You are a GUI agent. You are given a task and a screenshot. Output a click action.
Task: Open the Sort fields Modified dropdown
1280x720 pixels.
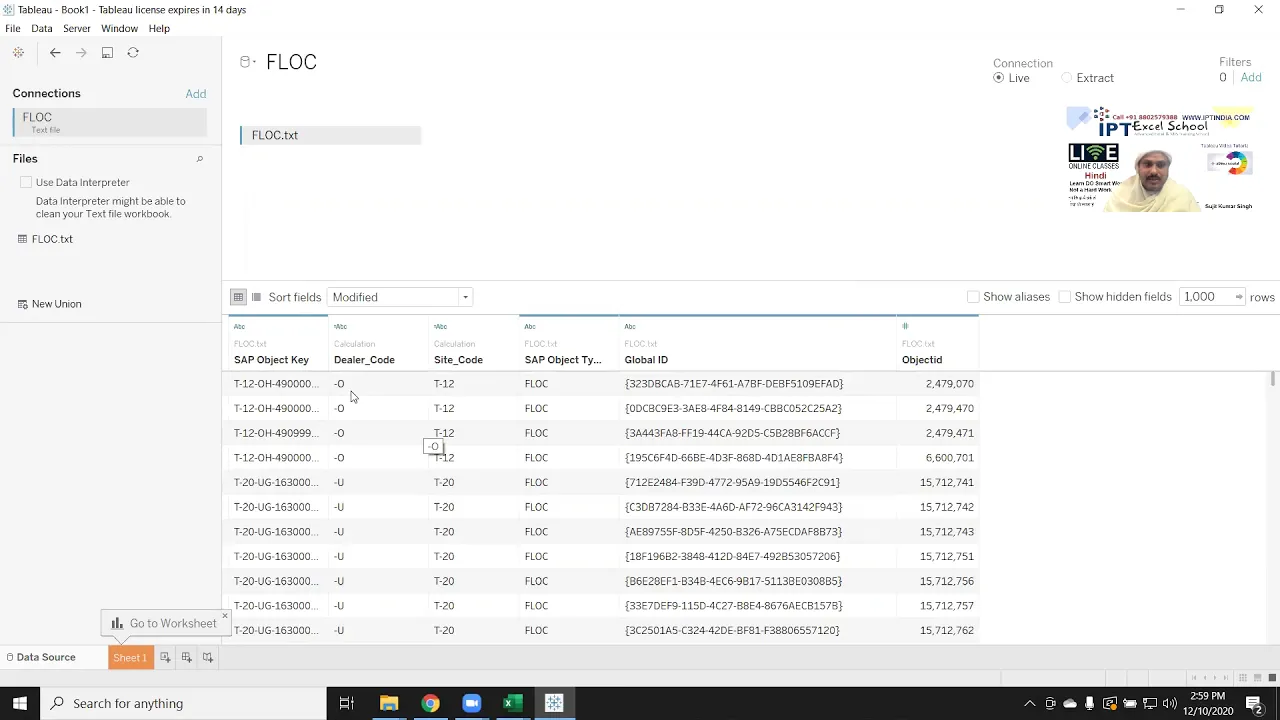click(x=400, y=297)
